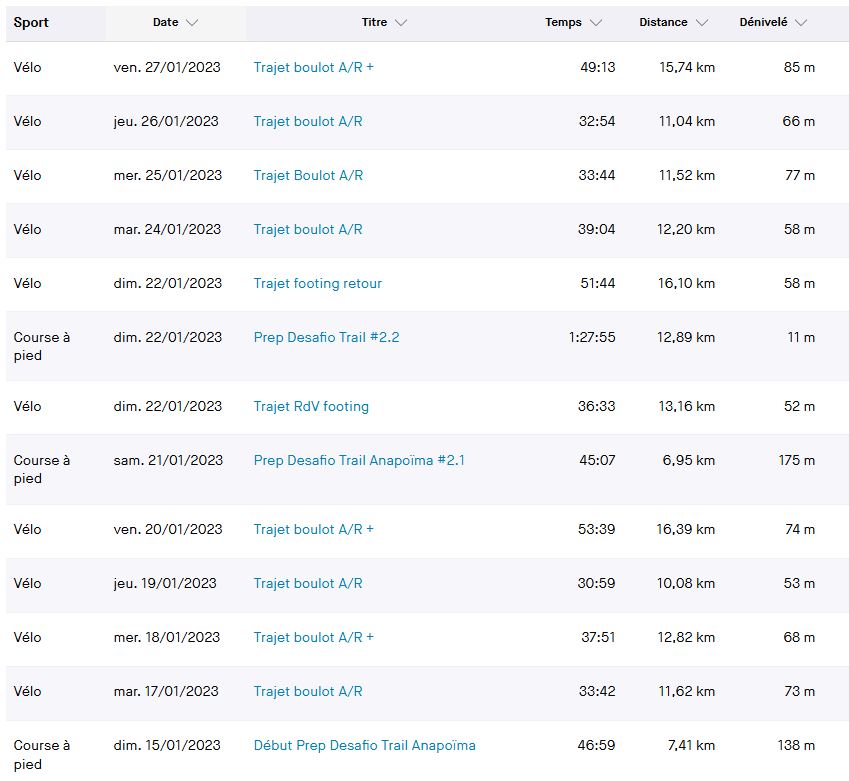
Task: Open Trajet boulot A/R from 19/01/2023
Action: 308,583
